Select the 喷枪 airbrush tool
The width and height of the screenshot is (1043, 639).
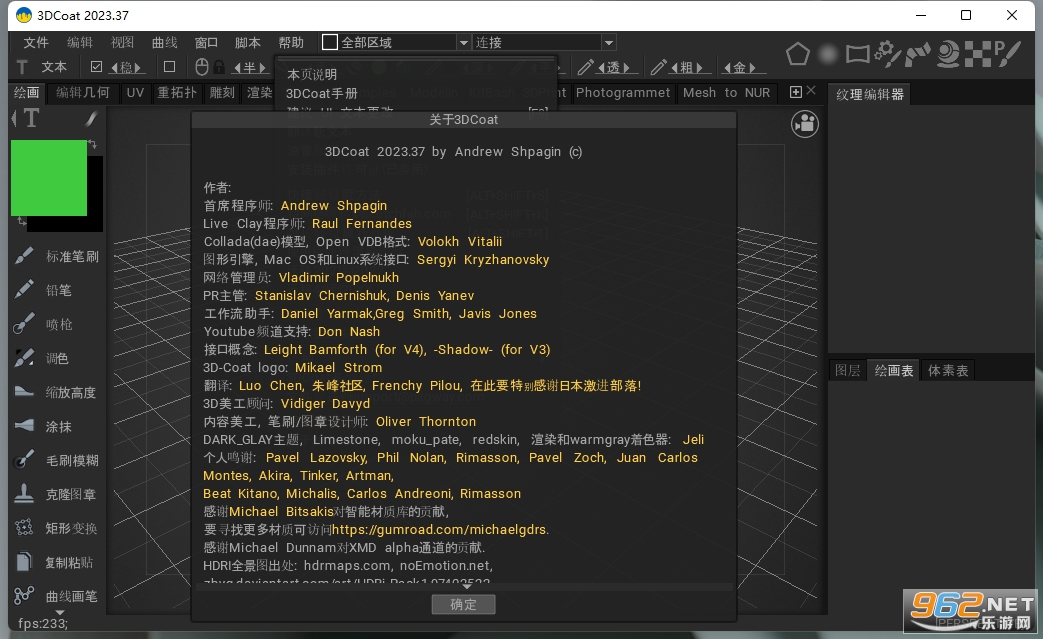coord(44,324)
